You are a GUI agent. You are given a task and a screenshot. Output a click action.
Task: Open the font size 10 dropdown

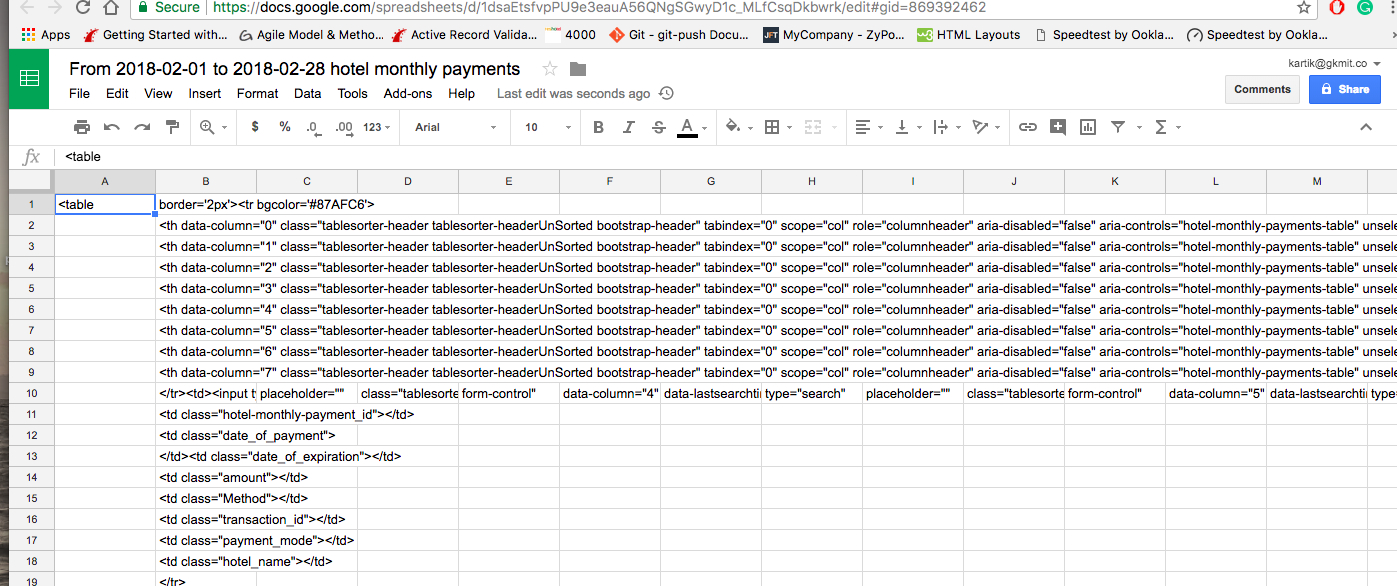coord(540,127)
